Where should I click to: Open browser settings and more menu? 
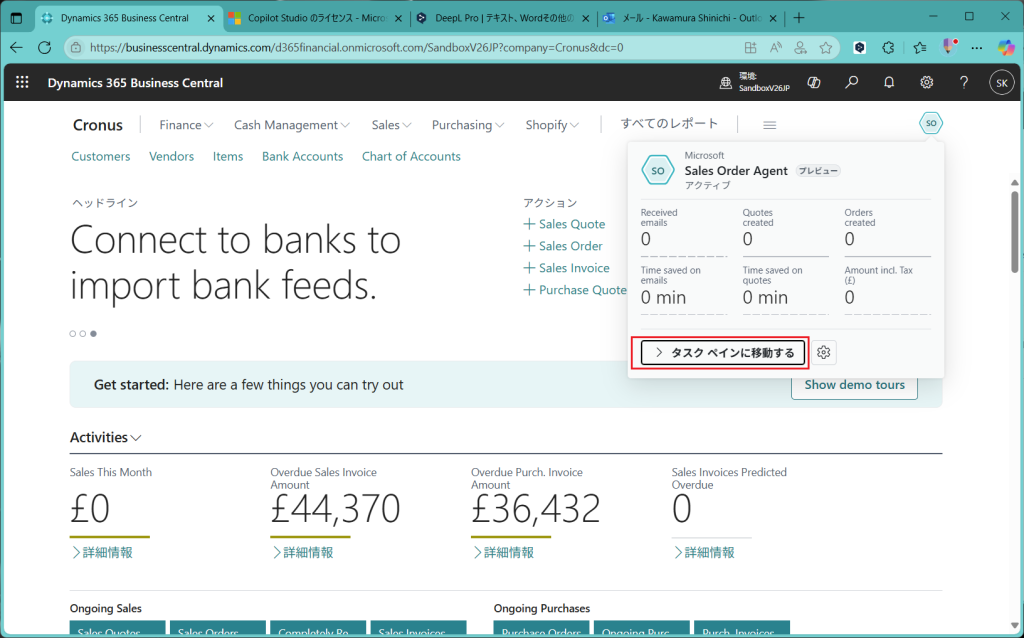[977, 47]
